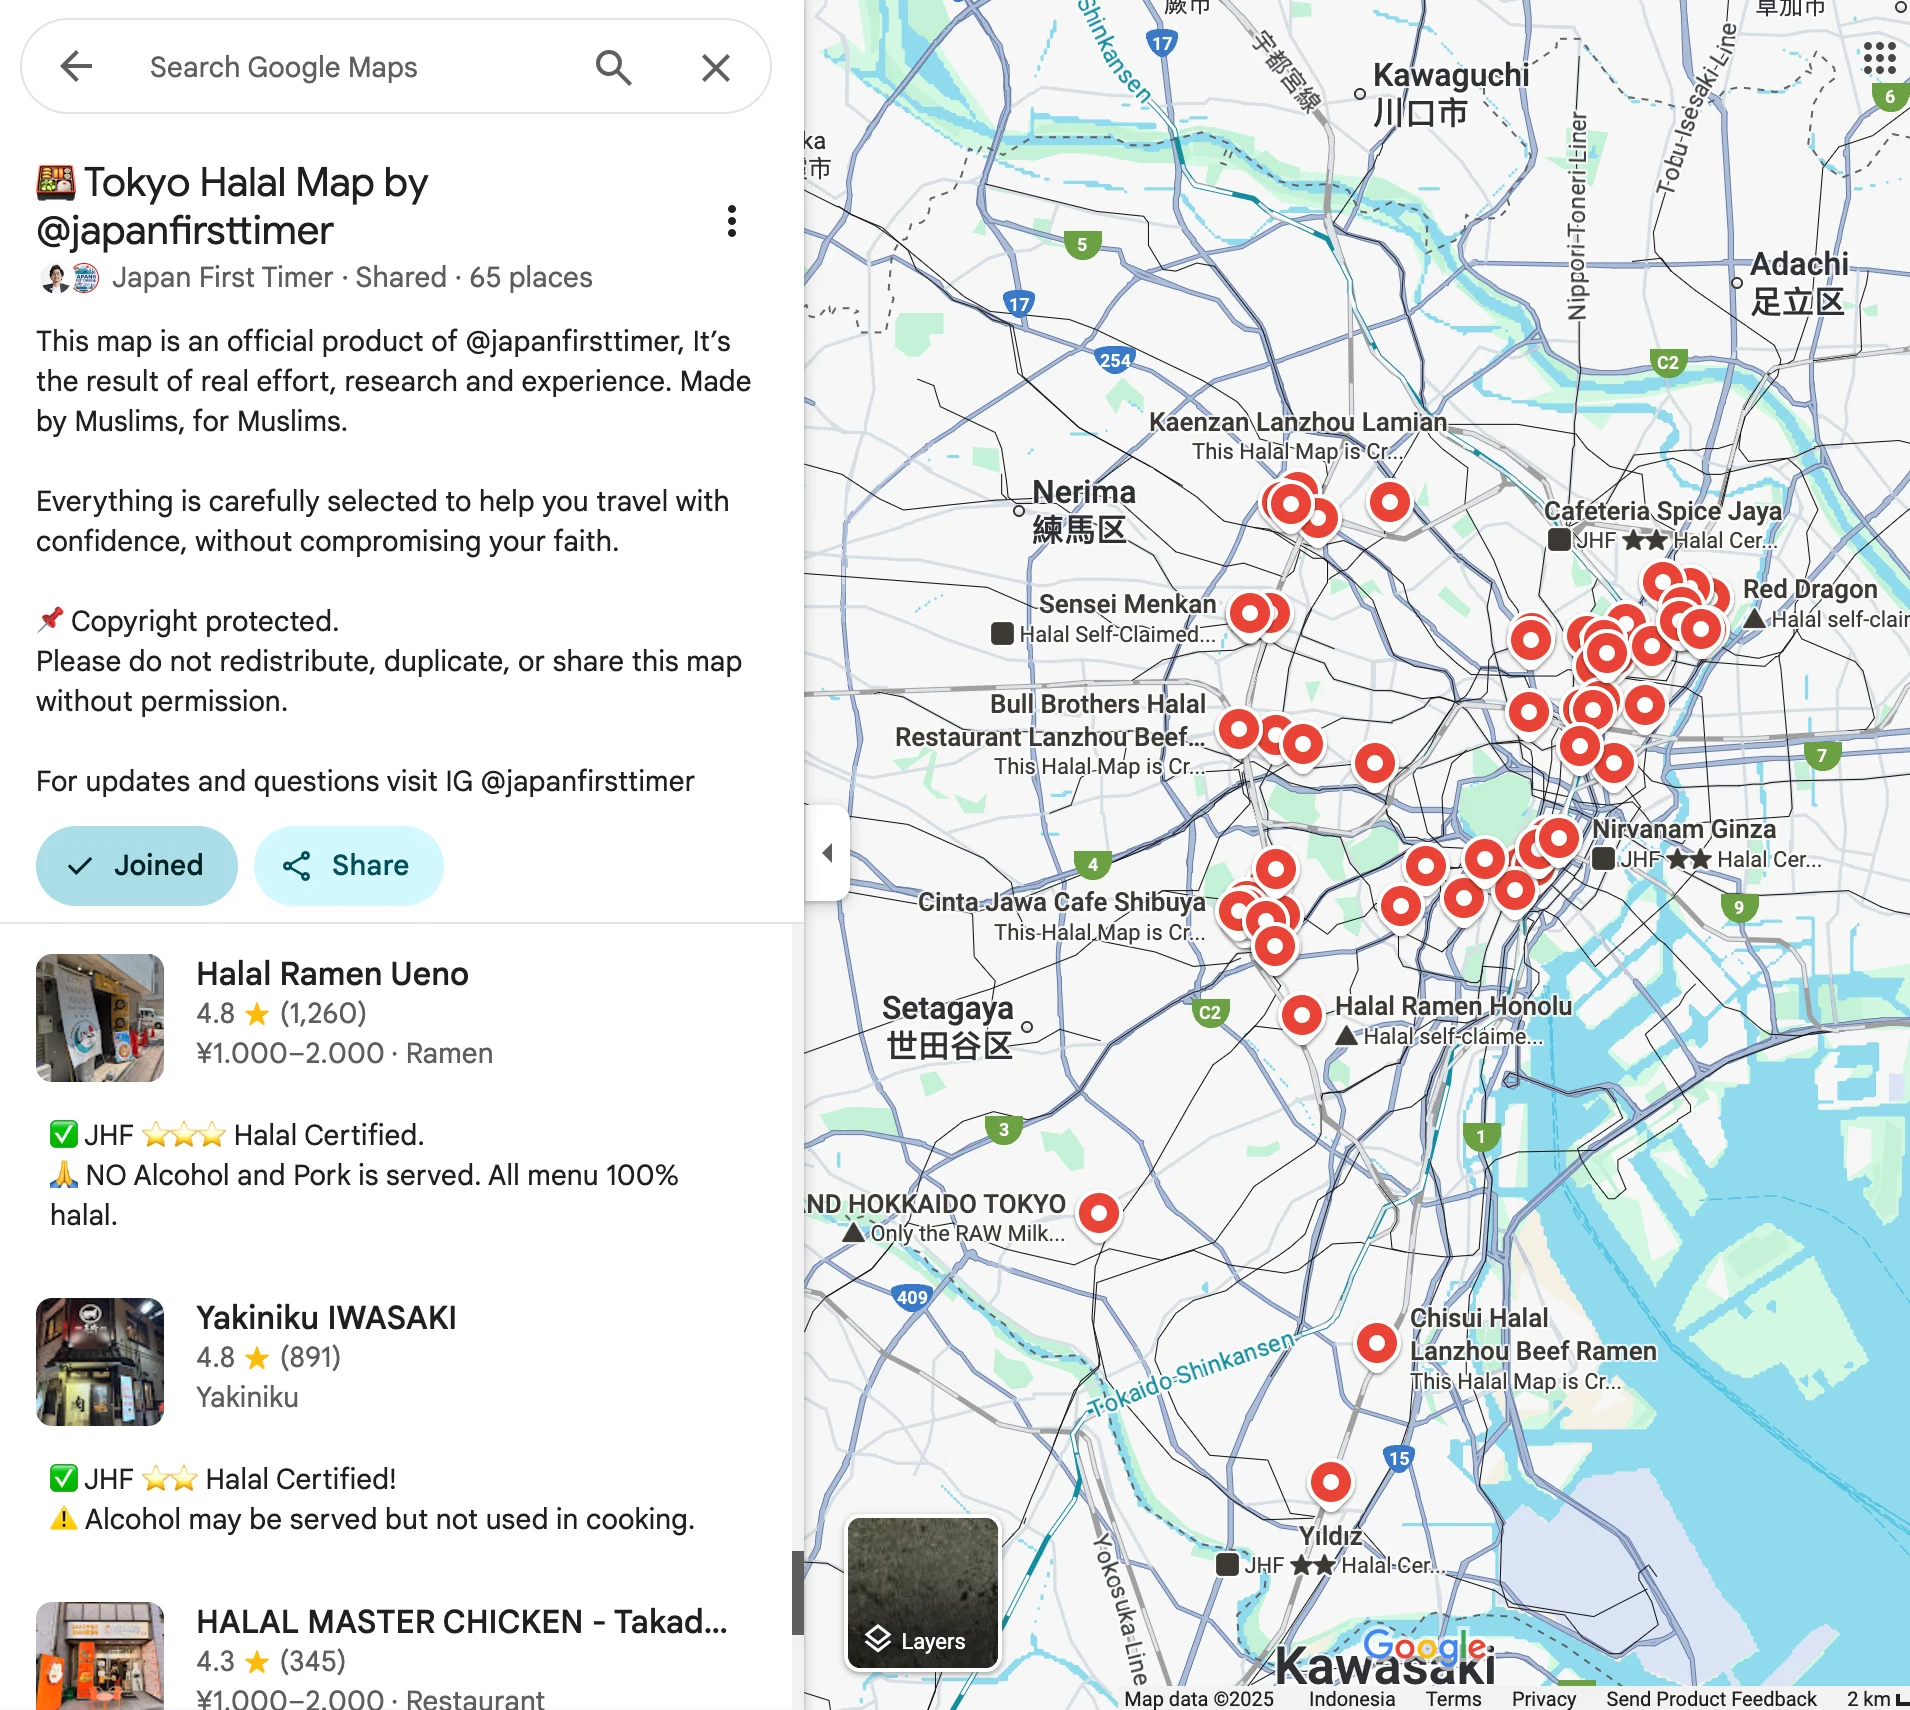
Task: Click the Bull Brothers Halal map pin
Action: (1239, 729)
